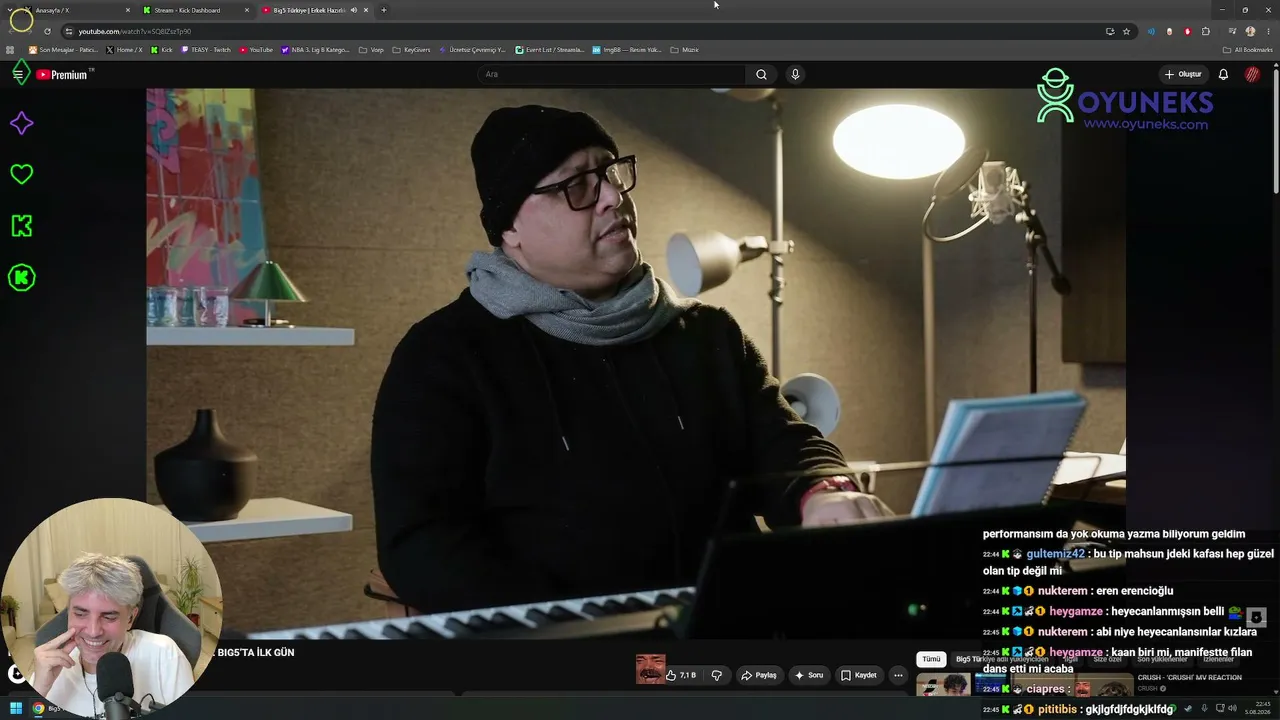Image resolution: width=1280 pixels, height=720 pixels.
Task: Open TEASY - Twitch bookmark
Action: click(206, 49)
